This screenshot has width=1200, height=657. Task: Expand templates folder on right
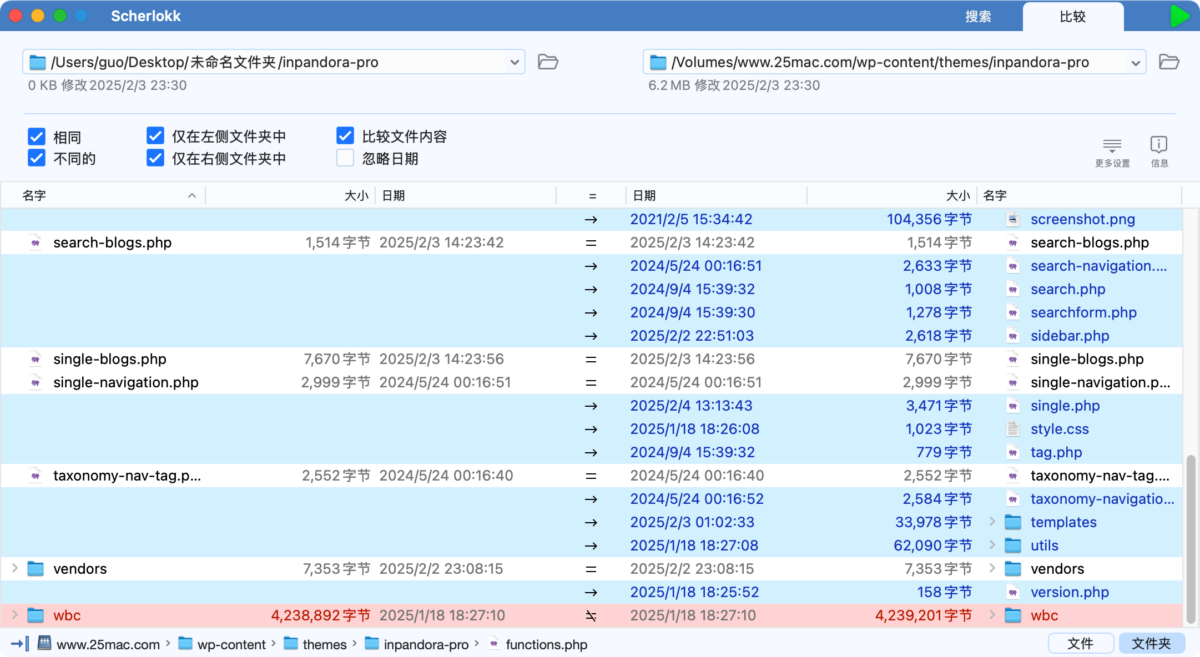pos(992,522)
